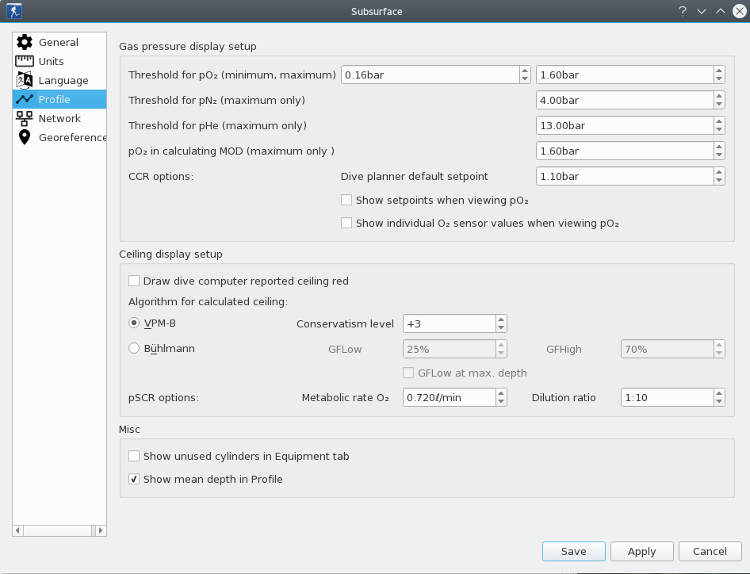The height and width of the screenshot is (574, 750).
Task: Click the help question mark in title bar
Action: 682,11
